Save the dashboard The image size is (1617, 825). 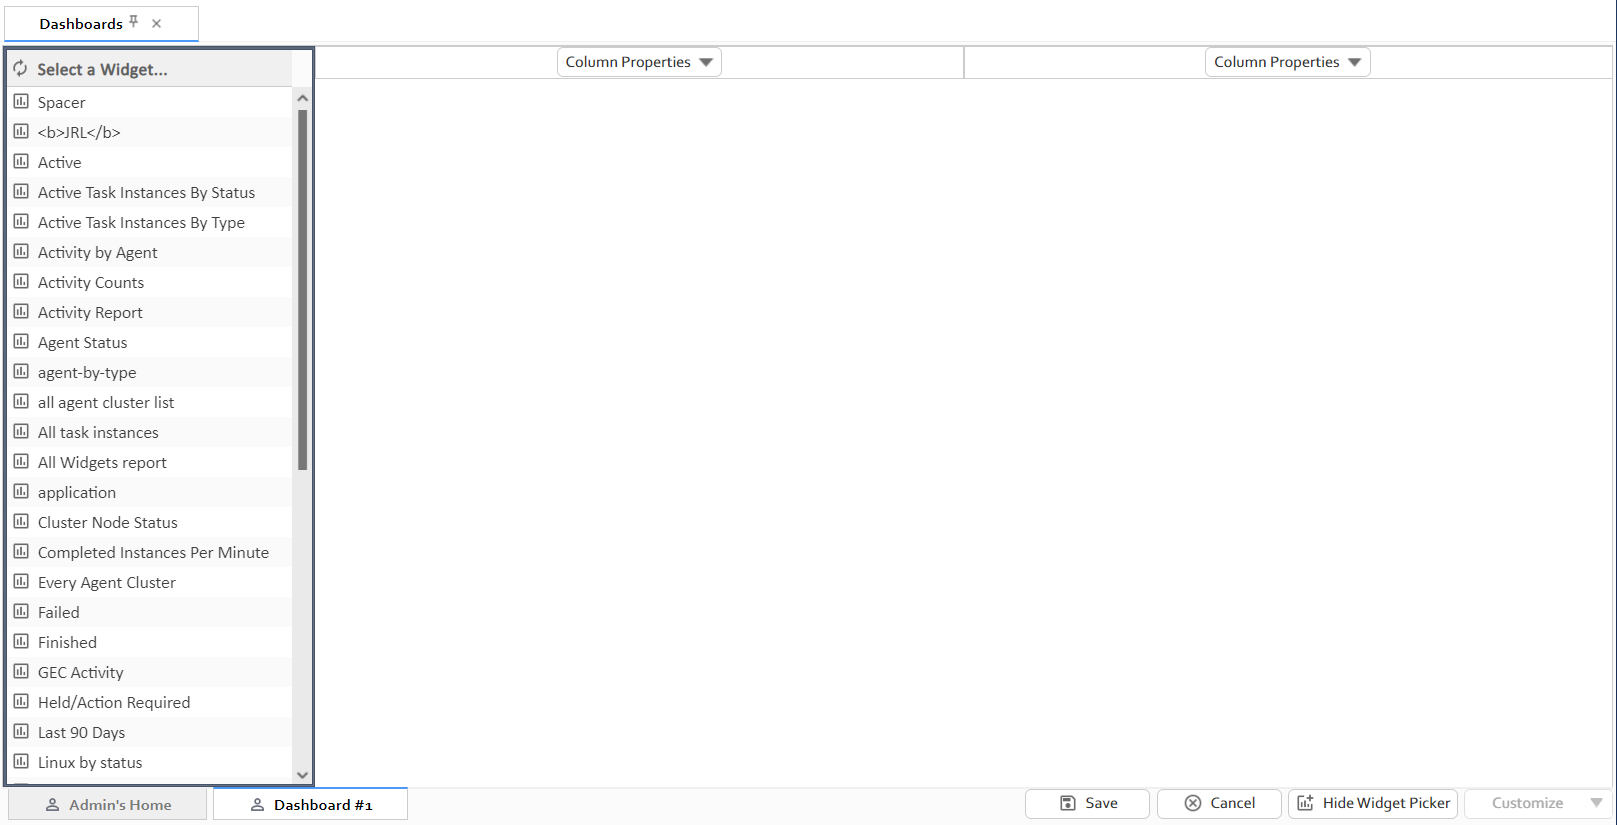[1087, 803]
